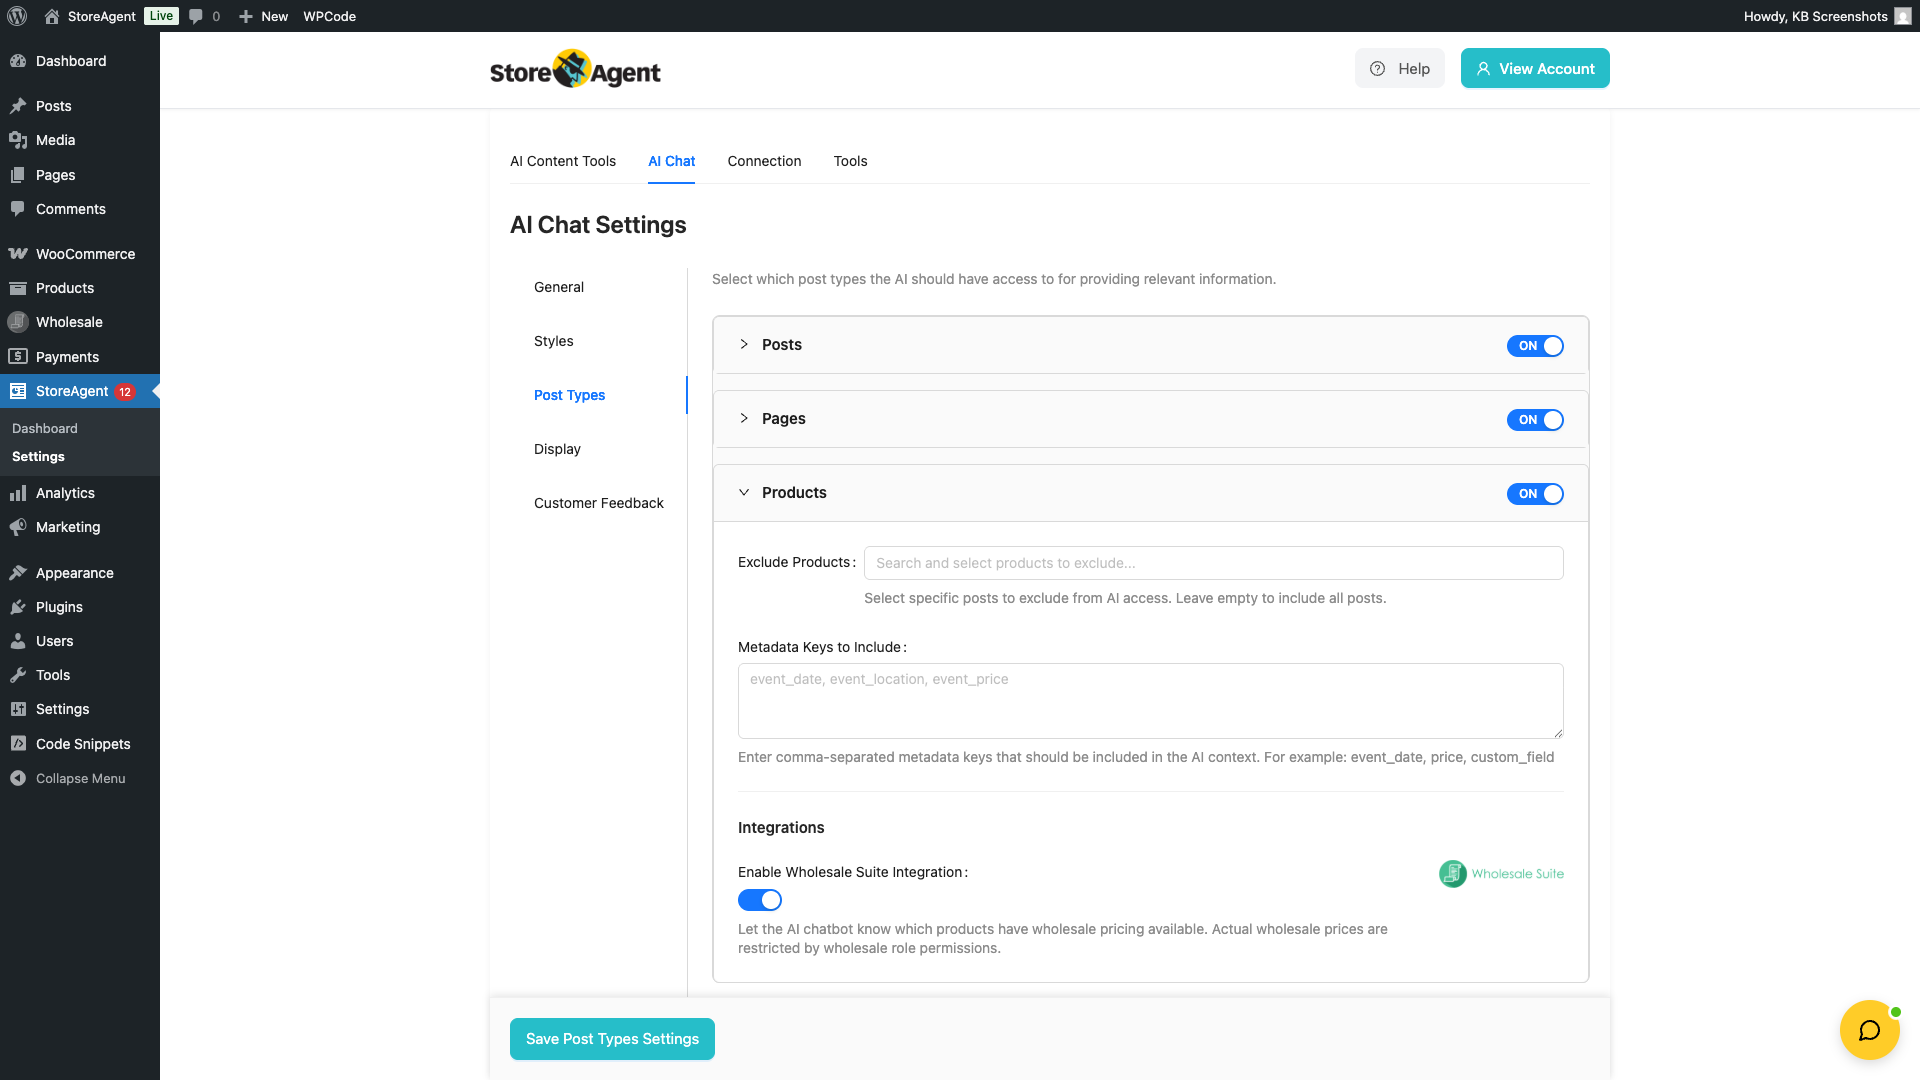The width and height of the screenshot is (1920, 1080).
Task: Open Styles chat settings section
Action: 554,341
